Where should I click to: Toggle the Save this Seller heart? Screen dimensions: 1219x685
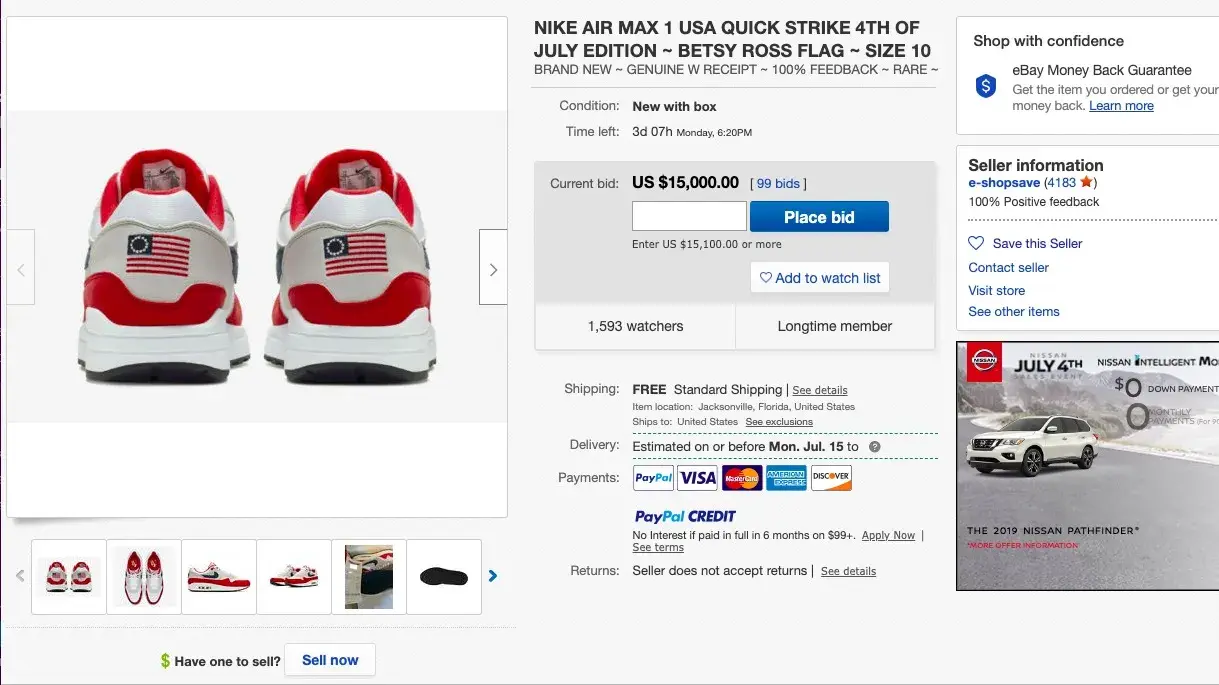(x=974, y=243)
